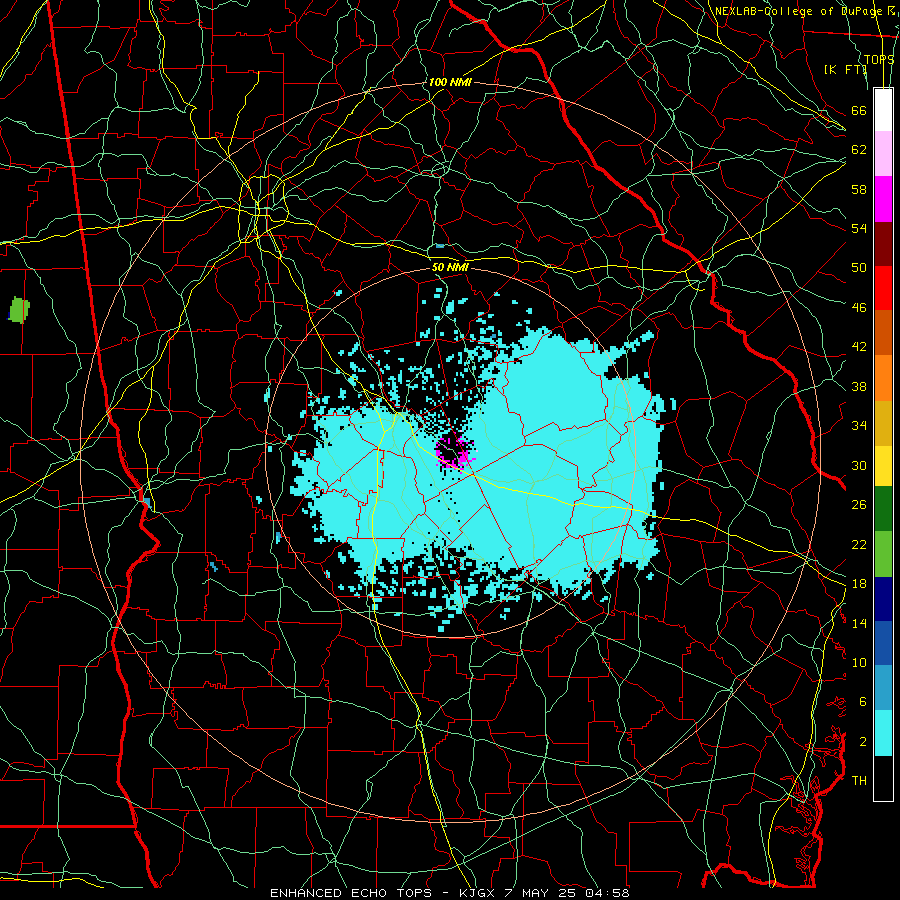This screenshot has height=900, width=900.
Task: Click the '10' legend label
Action: (x=859, y=662)
